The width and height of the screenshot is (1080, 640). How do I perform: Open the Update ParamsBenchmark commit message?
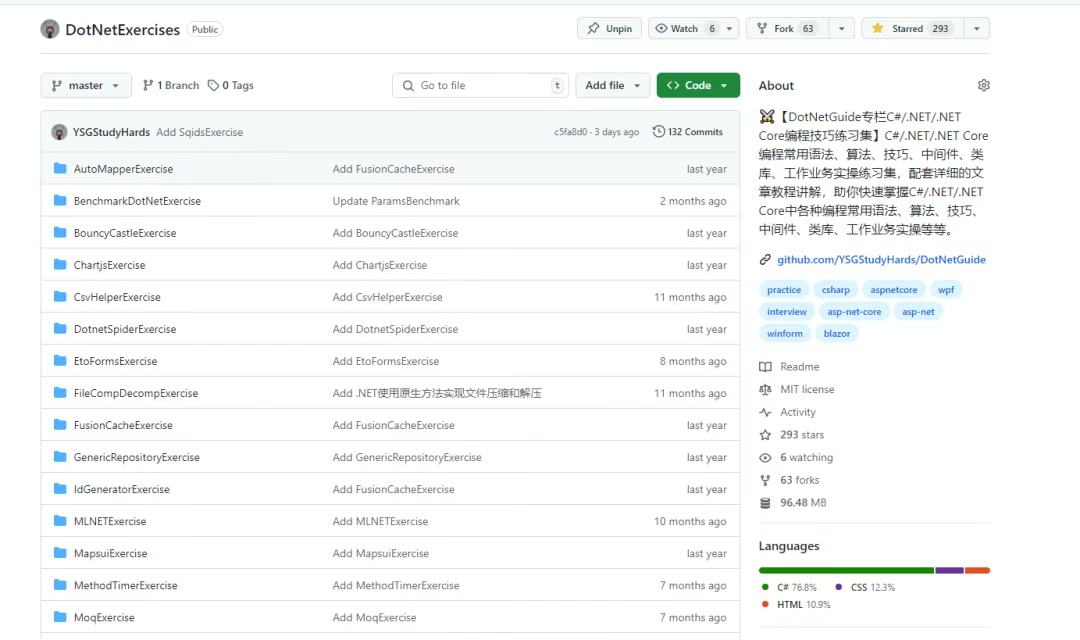pos(396,201)
